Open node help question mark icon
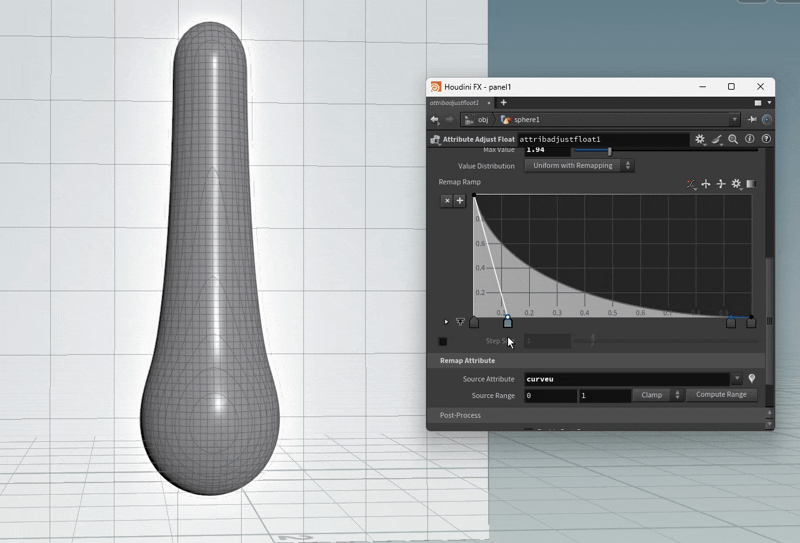The height and width of the screenshot is (543, 800). coord(766,139)
